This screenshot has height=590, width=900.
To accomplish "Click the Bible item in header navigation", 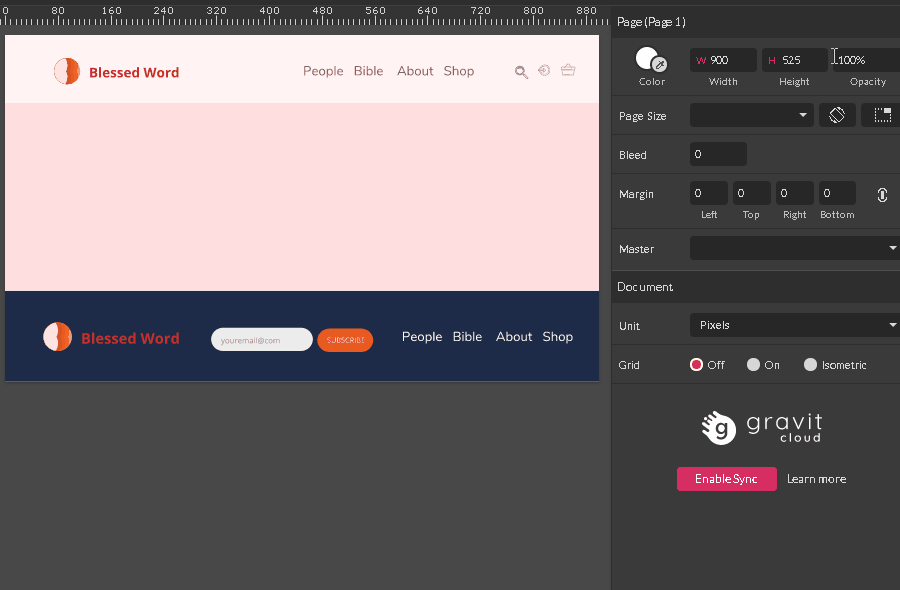I will click(368, 71).
